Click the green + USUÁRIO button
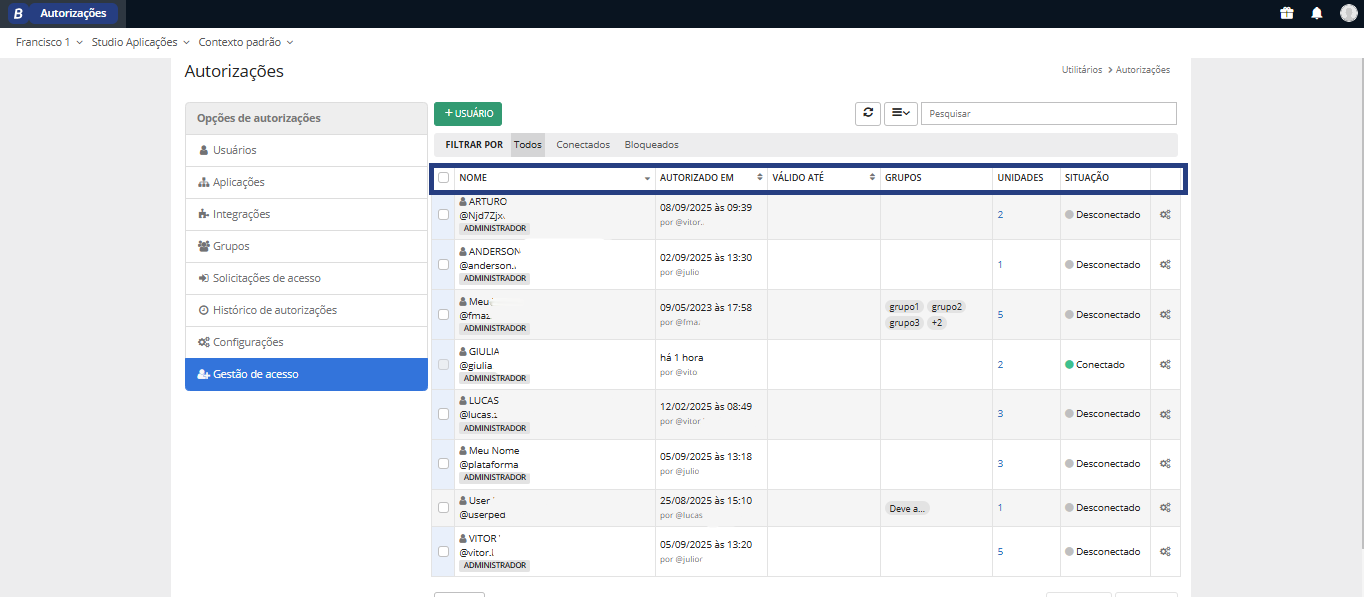This screenshot has width=1364, height=597. (468, 114)
